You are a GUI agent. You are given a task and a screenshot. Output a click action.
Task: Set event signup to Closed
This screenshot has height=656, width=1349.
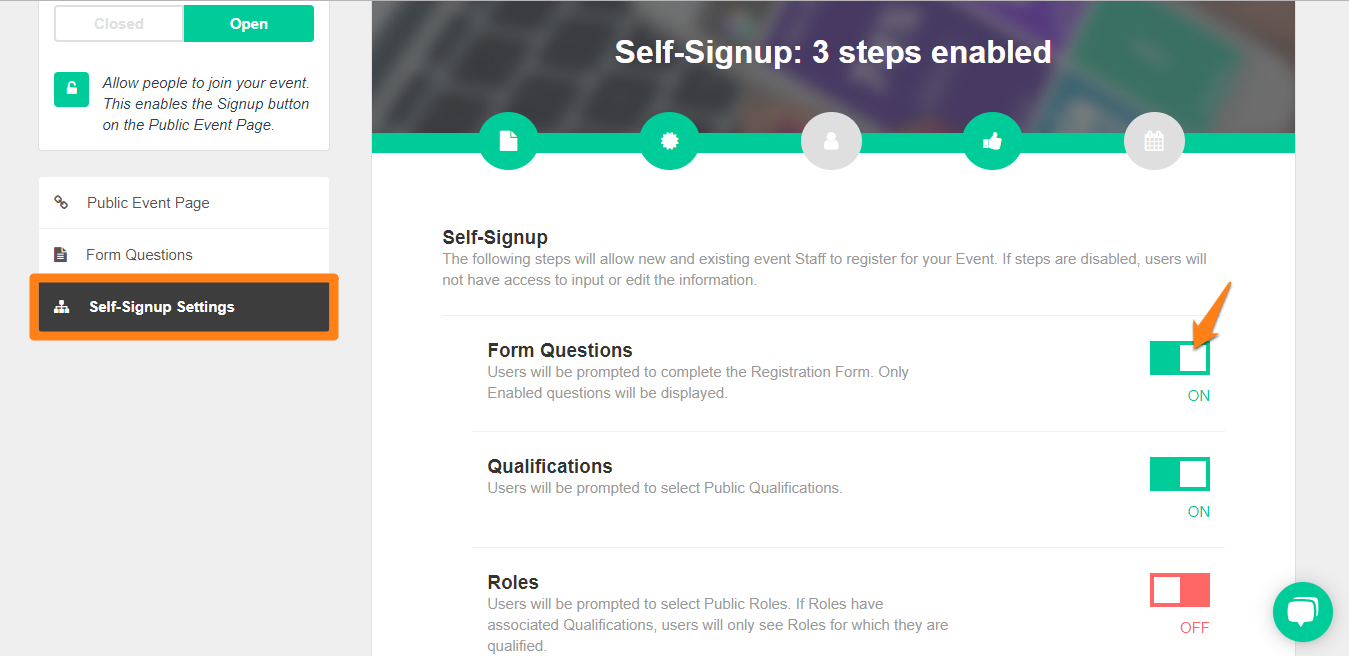(119, 24)
